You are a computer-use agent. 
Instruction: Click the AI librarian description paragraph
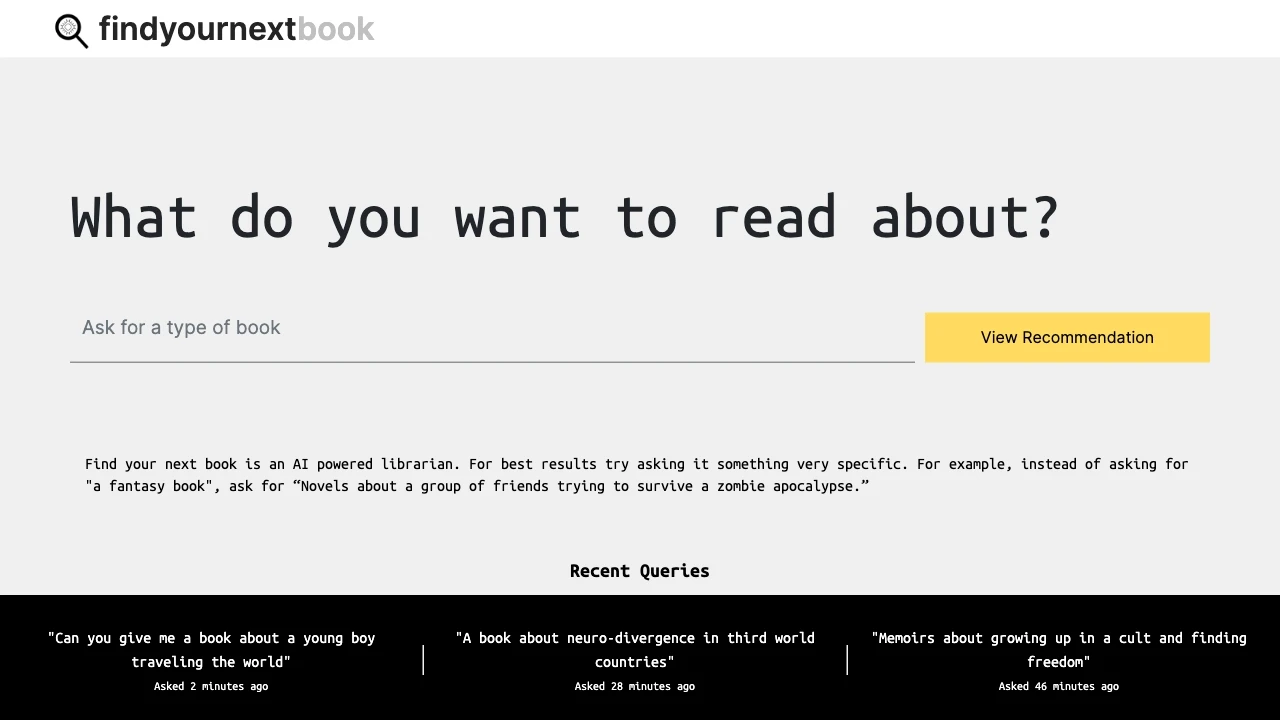coord(636,475)
